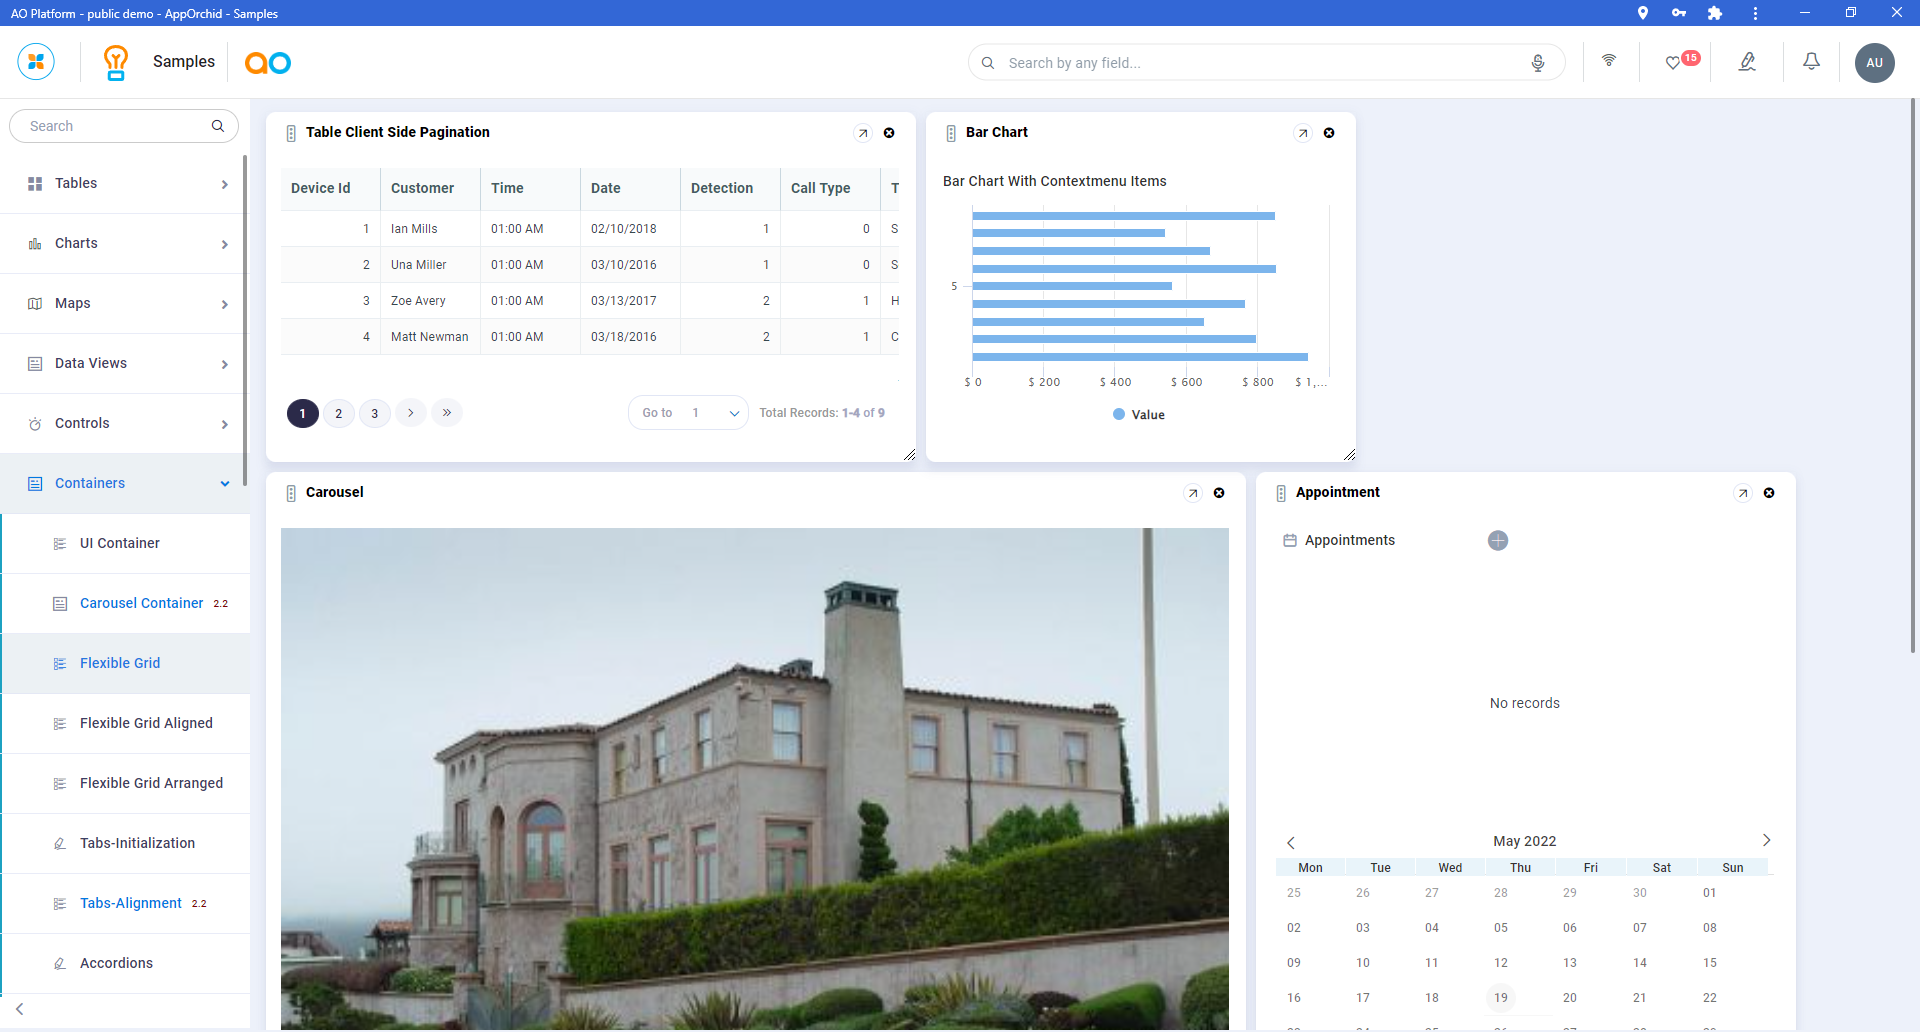Open favorites heart icon with badge
This screenshot has width=1920, height=1032.
[x=1673, y=63]
